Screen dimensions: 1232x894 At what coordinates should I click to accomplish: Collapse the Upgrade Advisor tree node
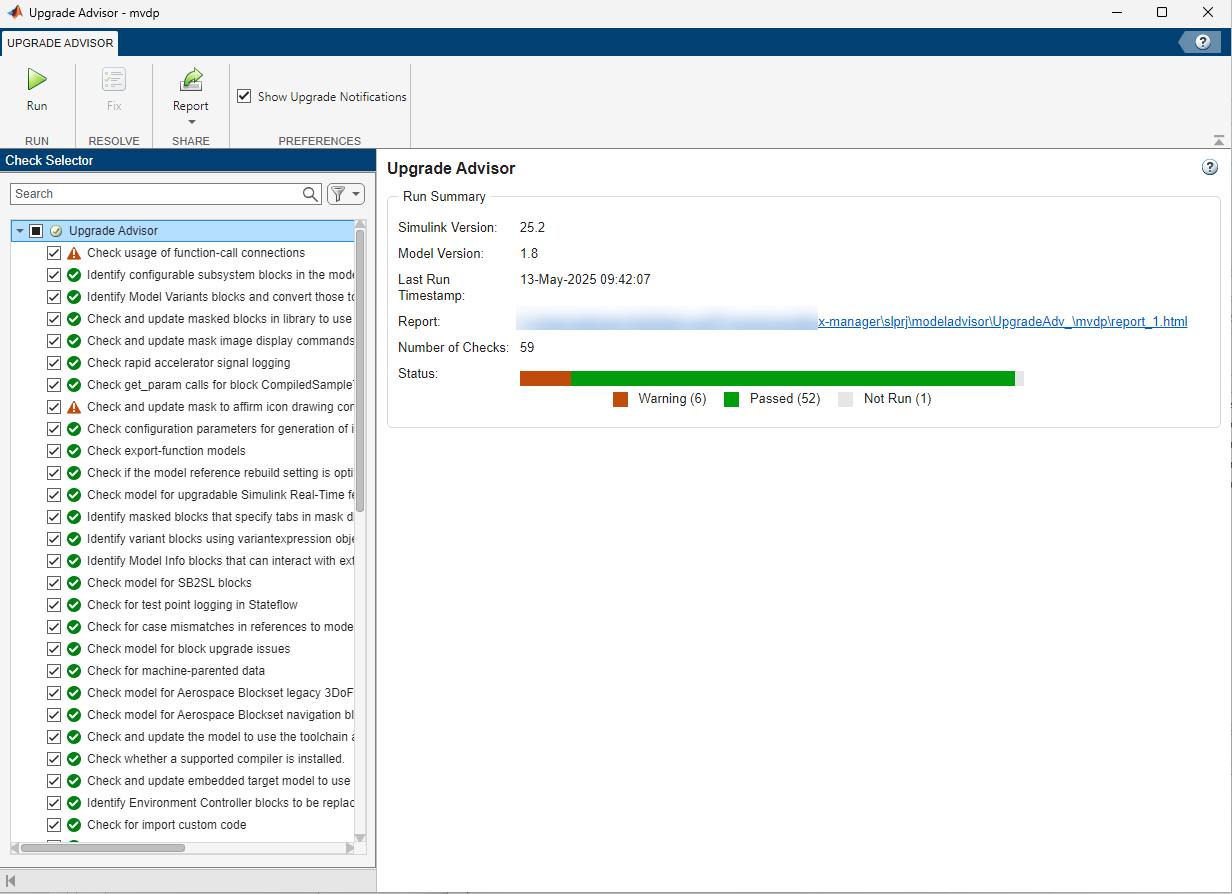pos(18,230)
